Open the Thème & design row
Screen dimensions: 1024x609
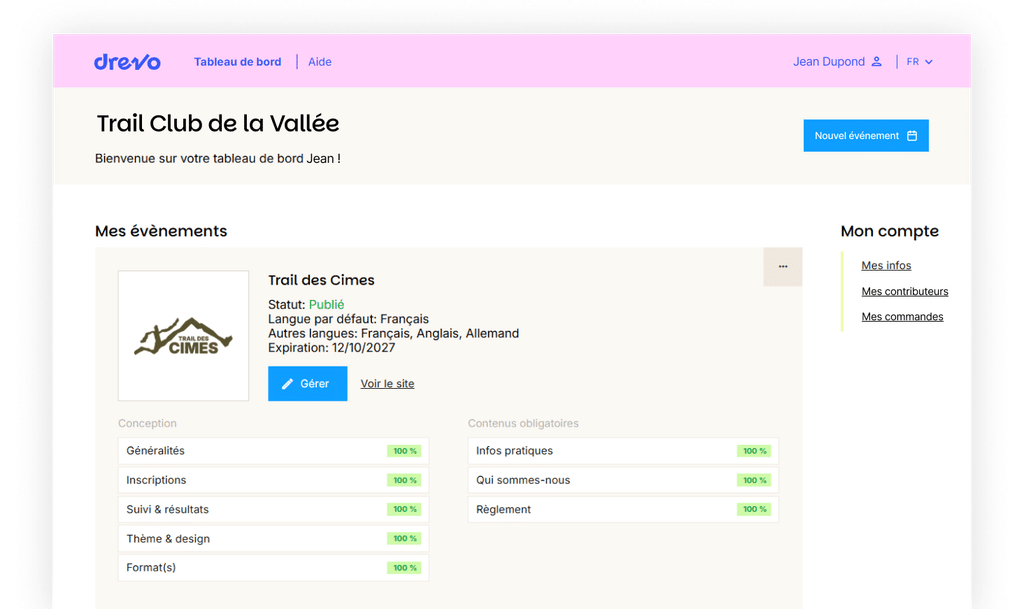274,539
